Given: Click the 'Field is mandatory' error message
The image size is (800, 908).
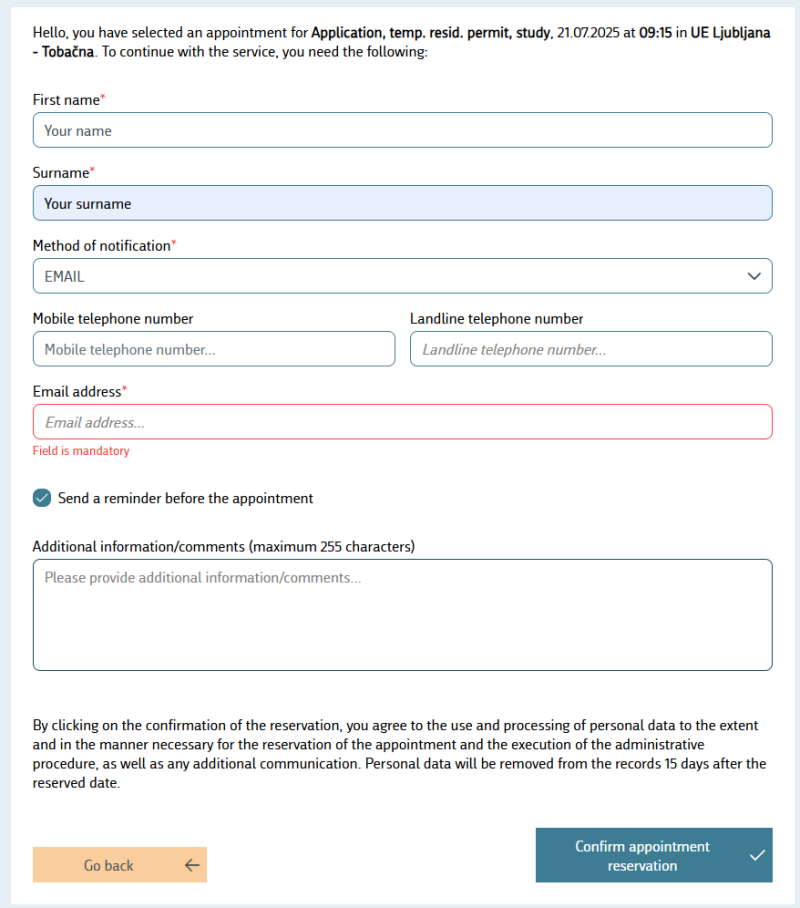Looking at the screenshot, I should point(81,451).
